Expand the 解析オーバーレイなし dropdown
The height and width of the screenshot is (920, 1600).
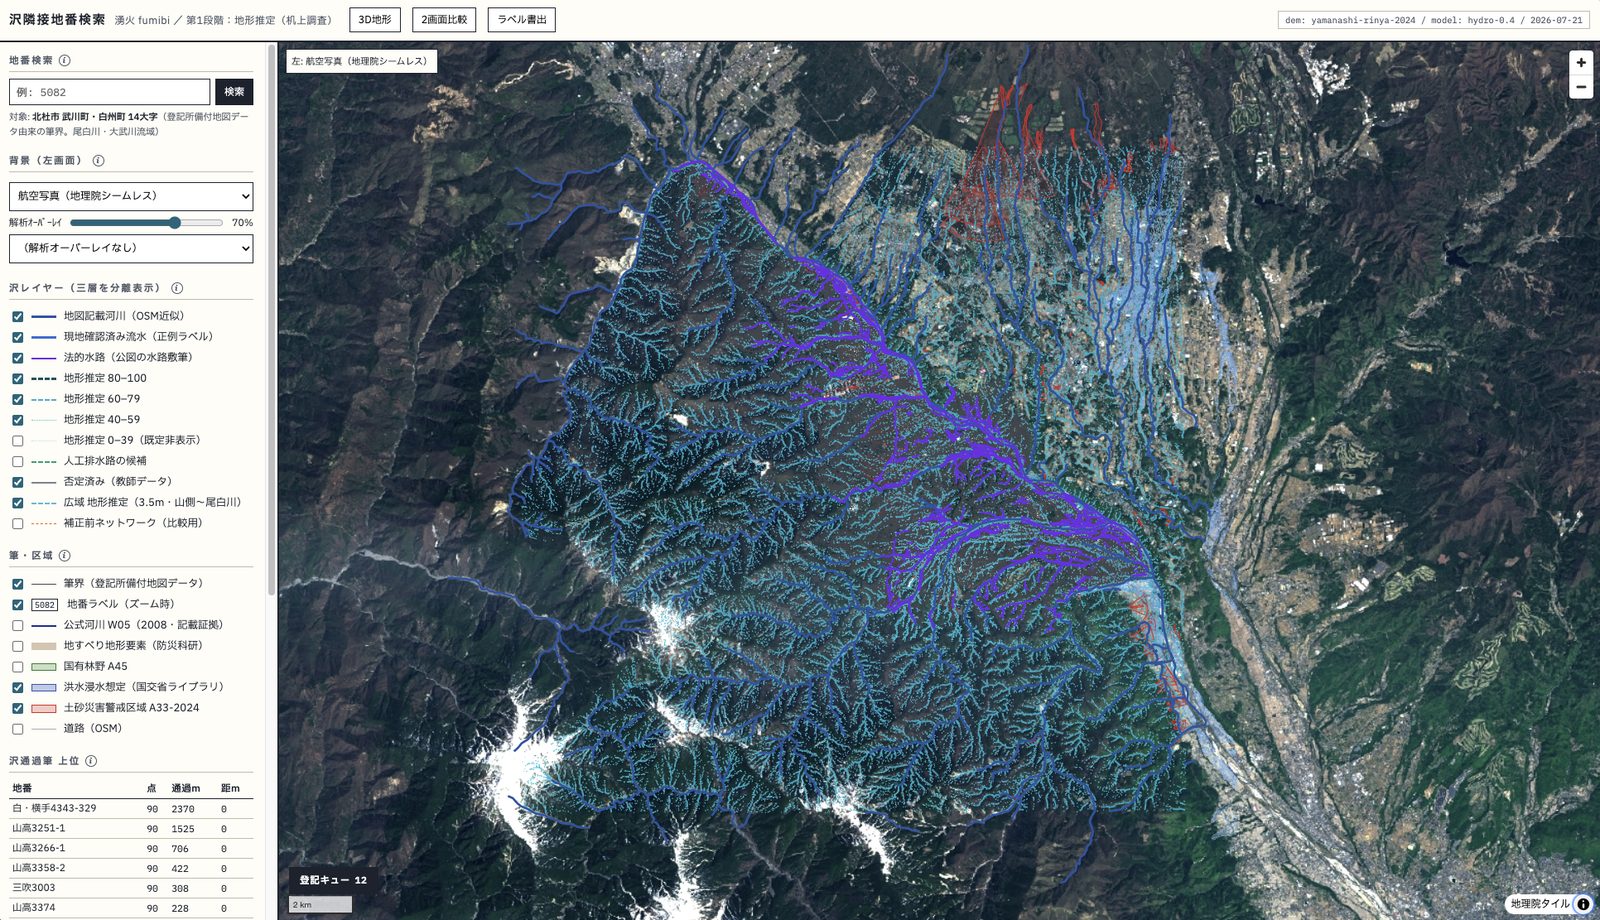(131, 248)
